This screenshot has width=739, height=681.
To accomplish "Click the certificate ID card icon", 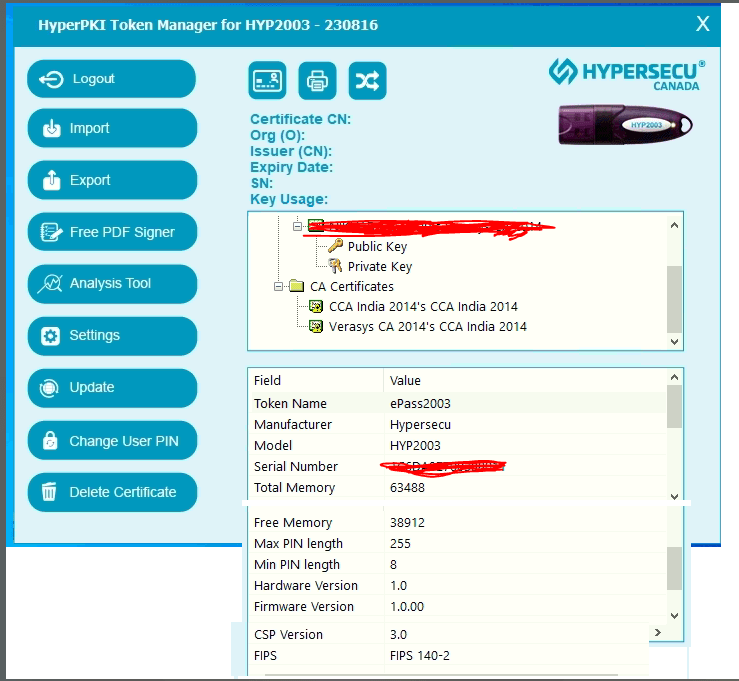I will click(267, 81).
